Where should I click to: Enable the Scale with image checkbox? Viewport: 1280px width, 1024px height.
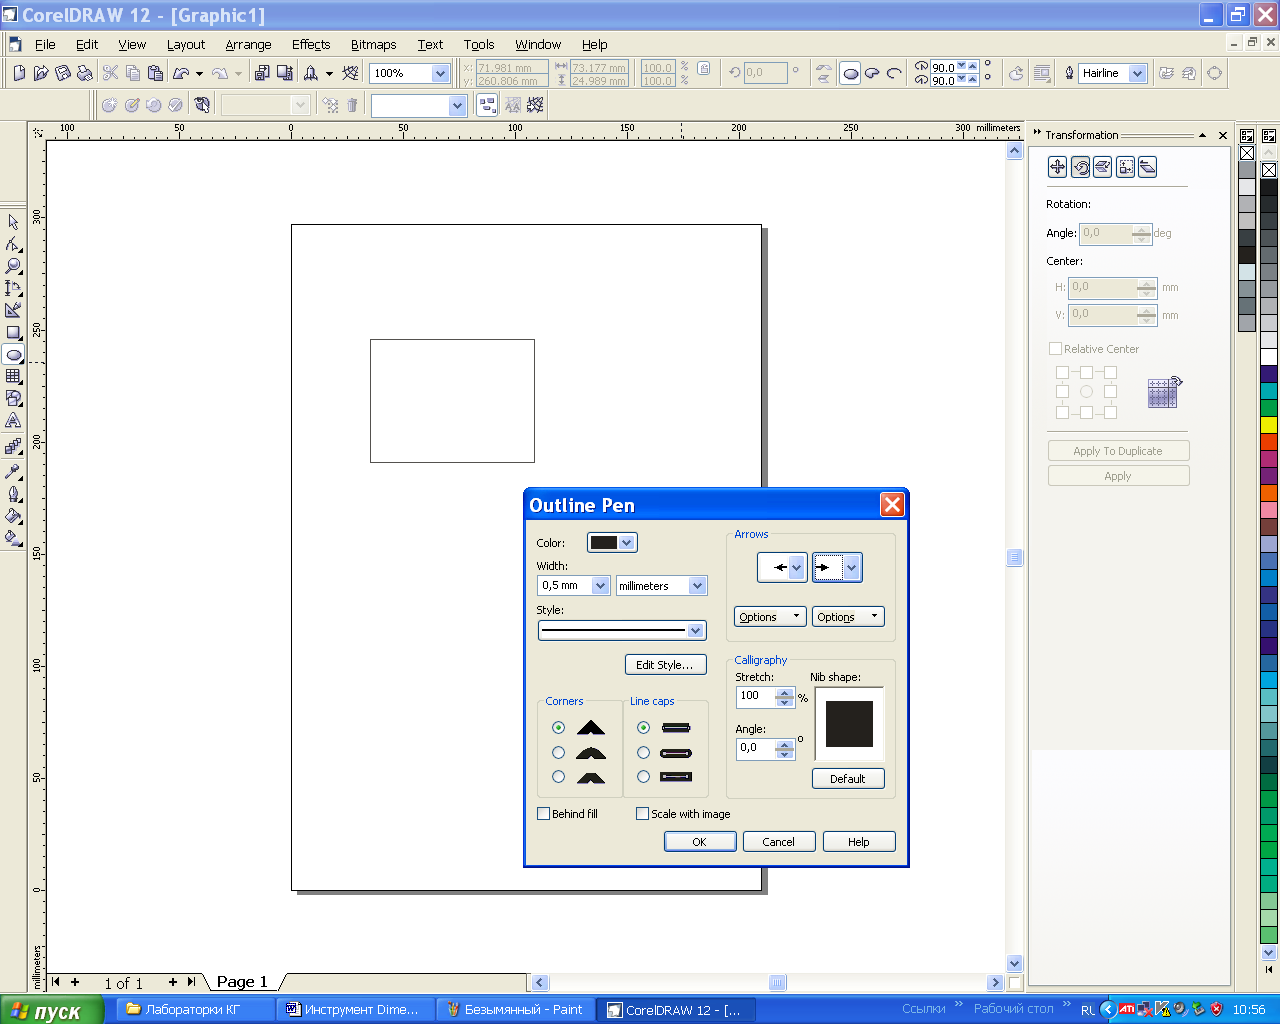coord(643,813)
